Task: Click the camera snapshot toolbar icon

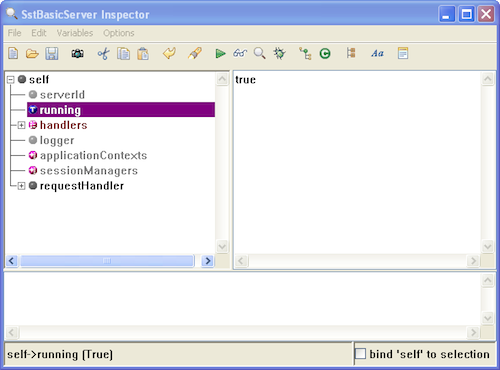Action: pyautogui.click(x=77, y=53)
